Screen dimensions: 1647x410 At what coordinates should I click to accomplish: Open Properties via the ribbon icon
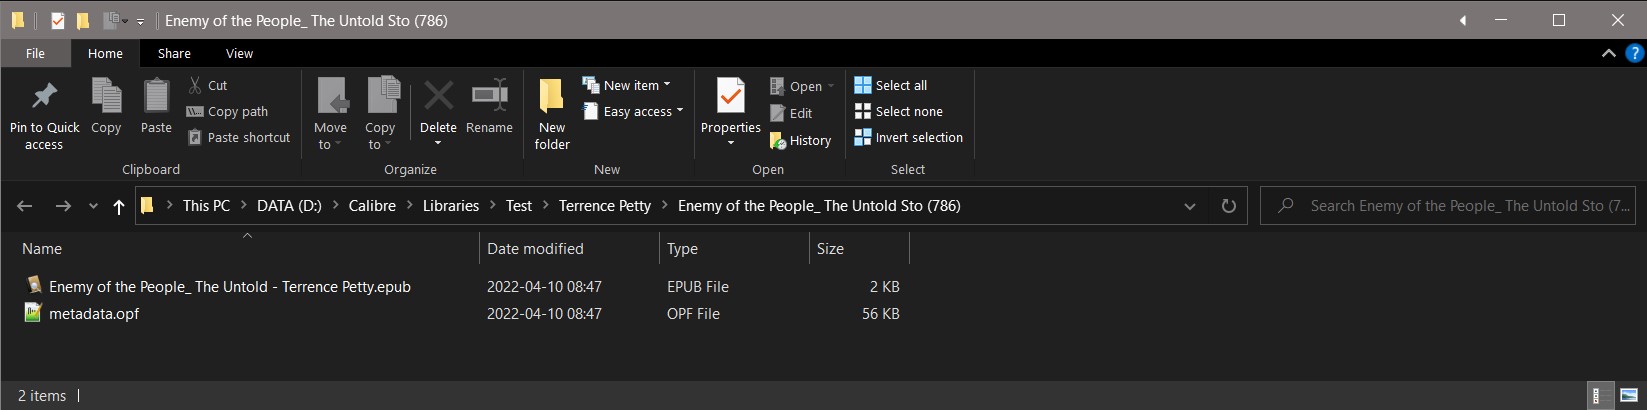pyautogui.click(x=730, y=98)
